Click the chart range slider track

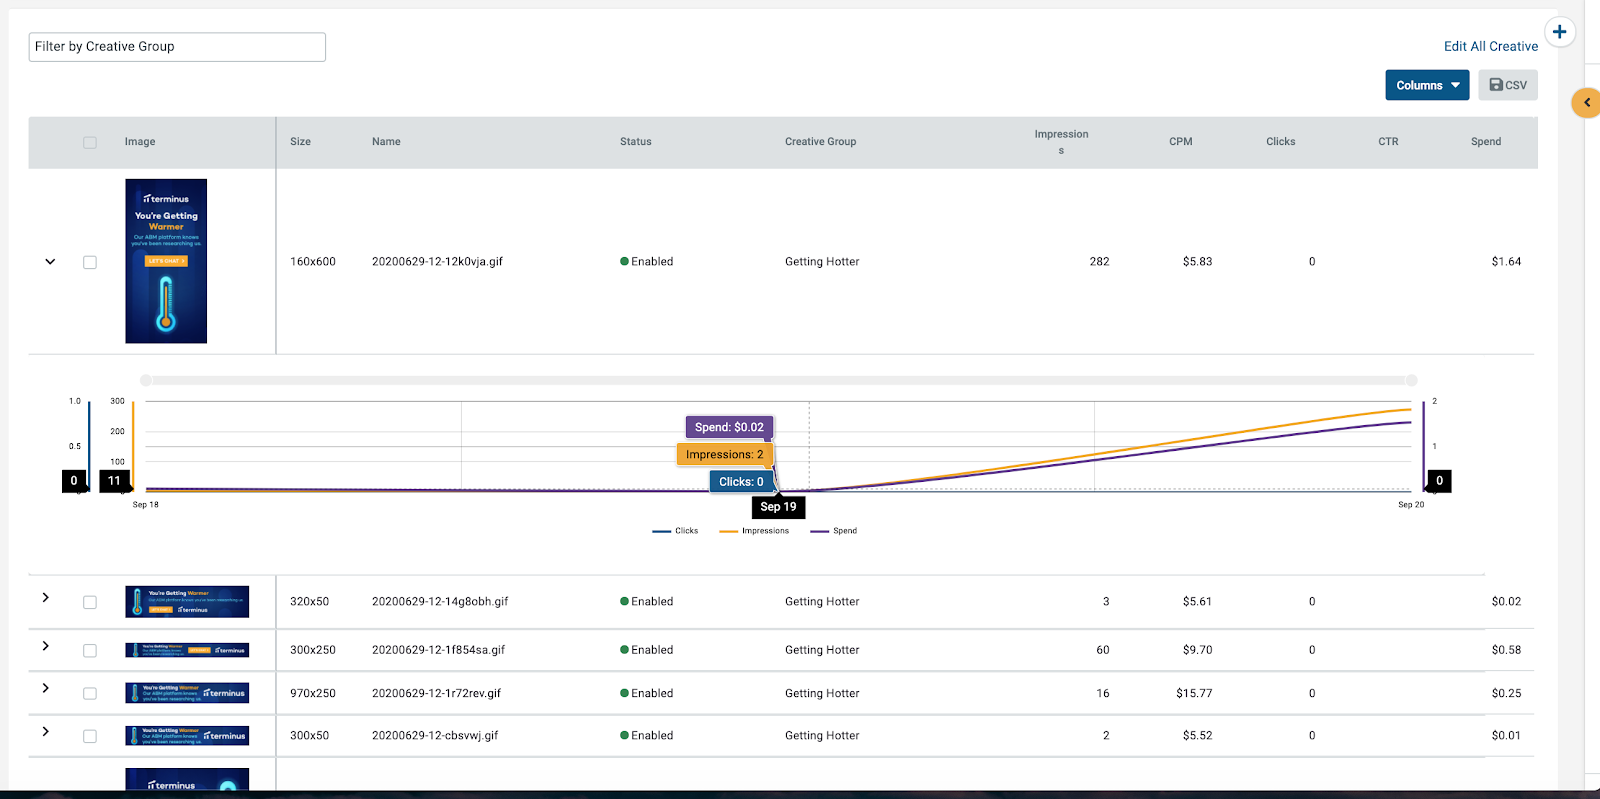pyautogui.click(x=779, y=380)
